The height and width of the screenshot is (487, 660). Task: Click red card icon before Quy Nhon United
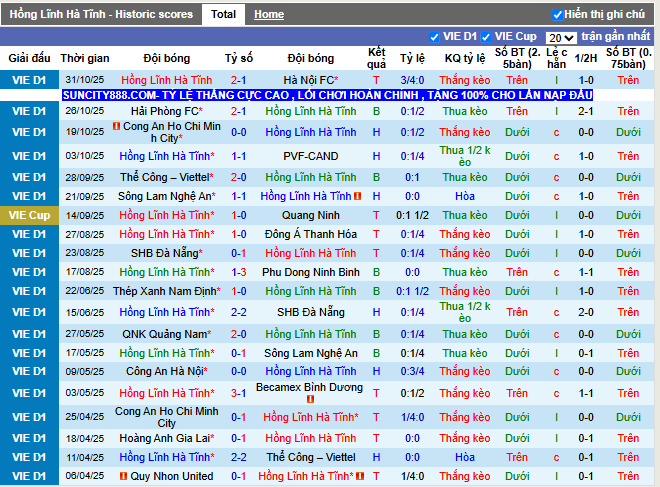point(123,476)
